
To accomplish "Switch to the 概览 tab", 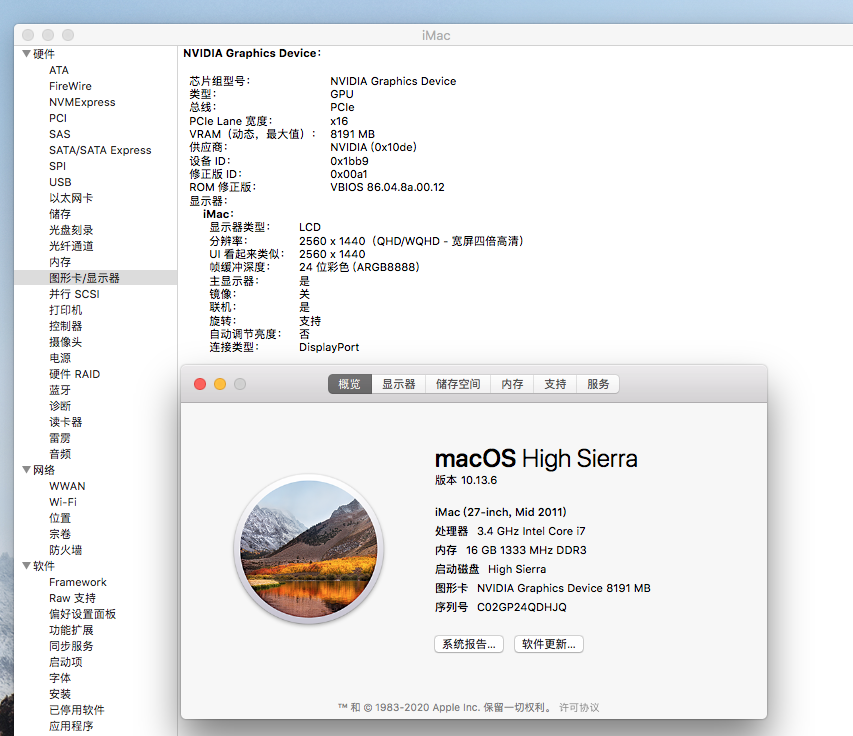I will click(349, 384).
